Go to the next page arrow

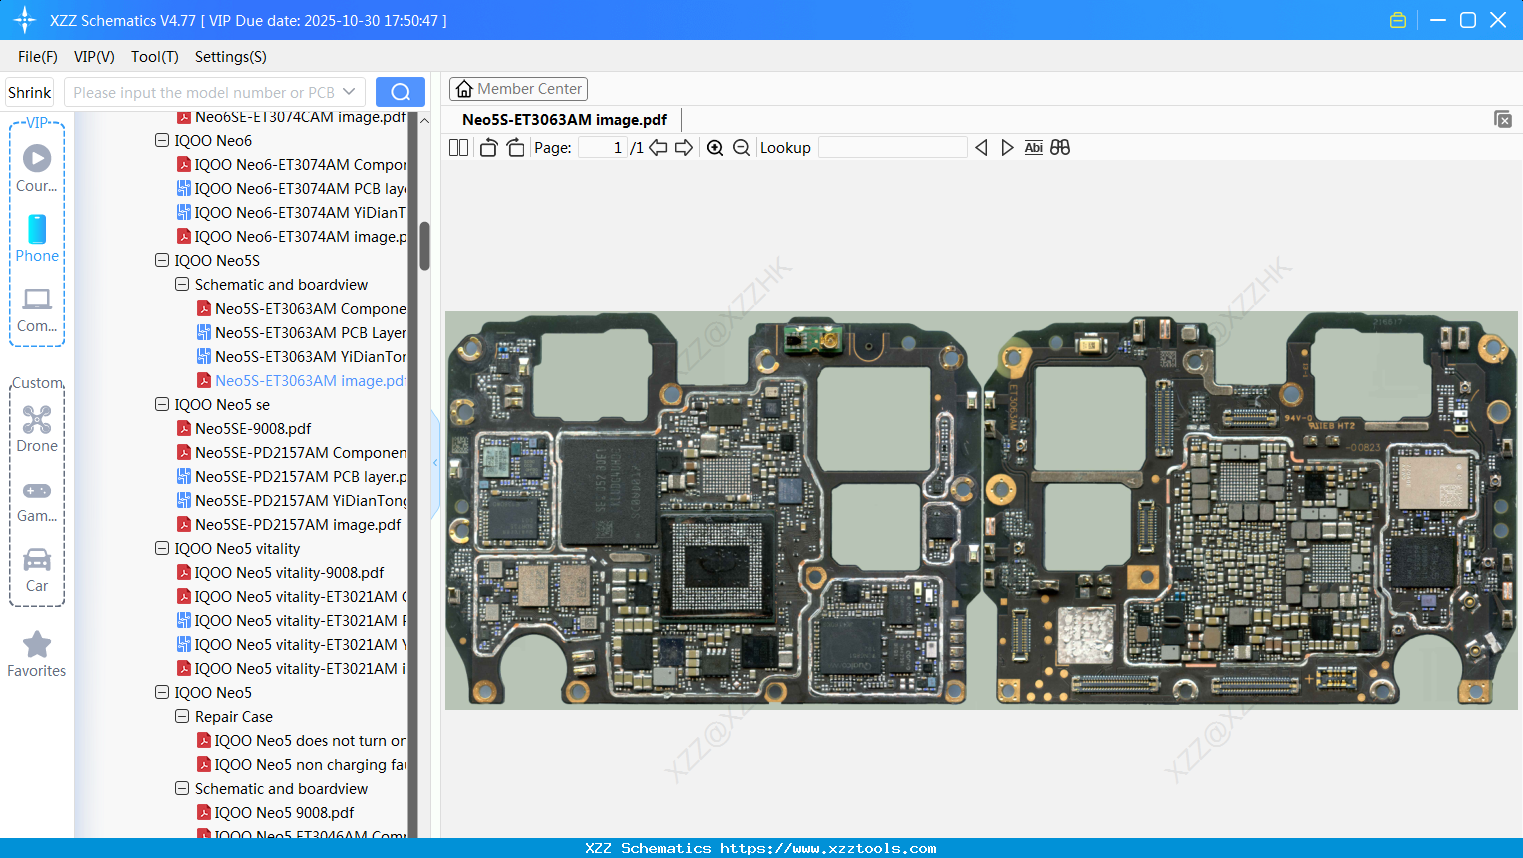click(684, 148)
